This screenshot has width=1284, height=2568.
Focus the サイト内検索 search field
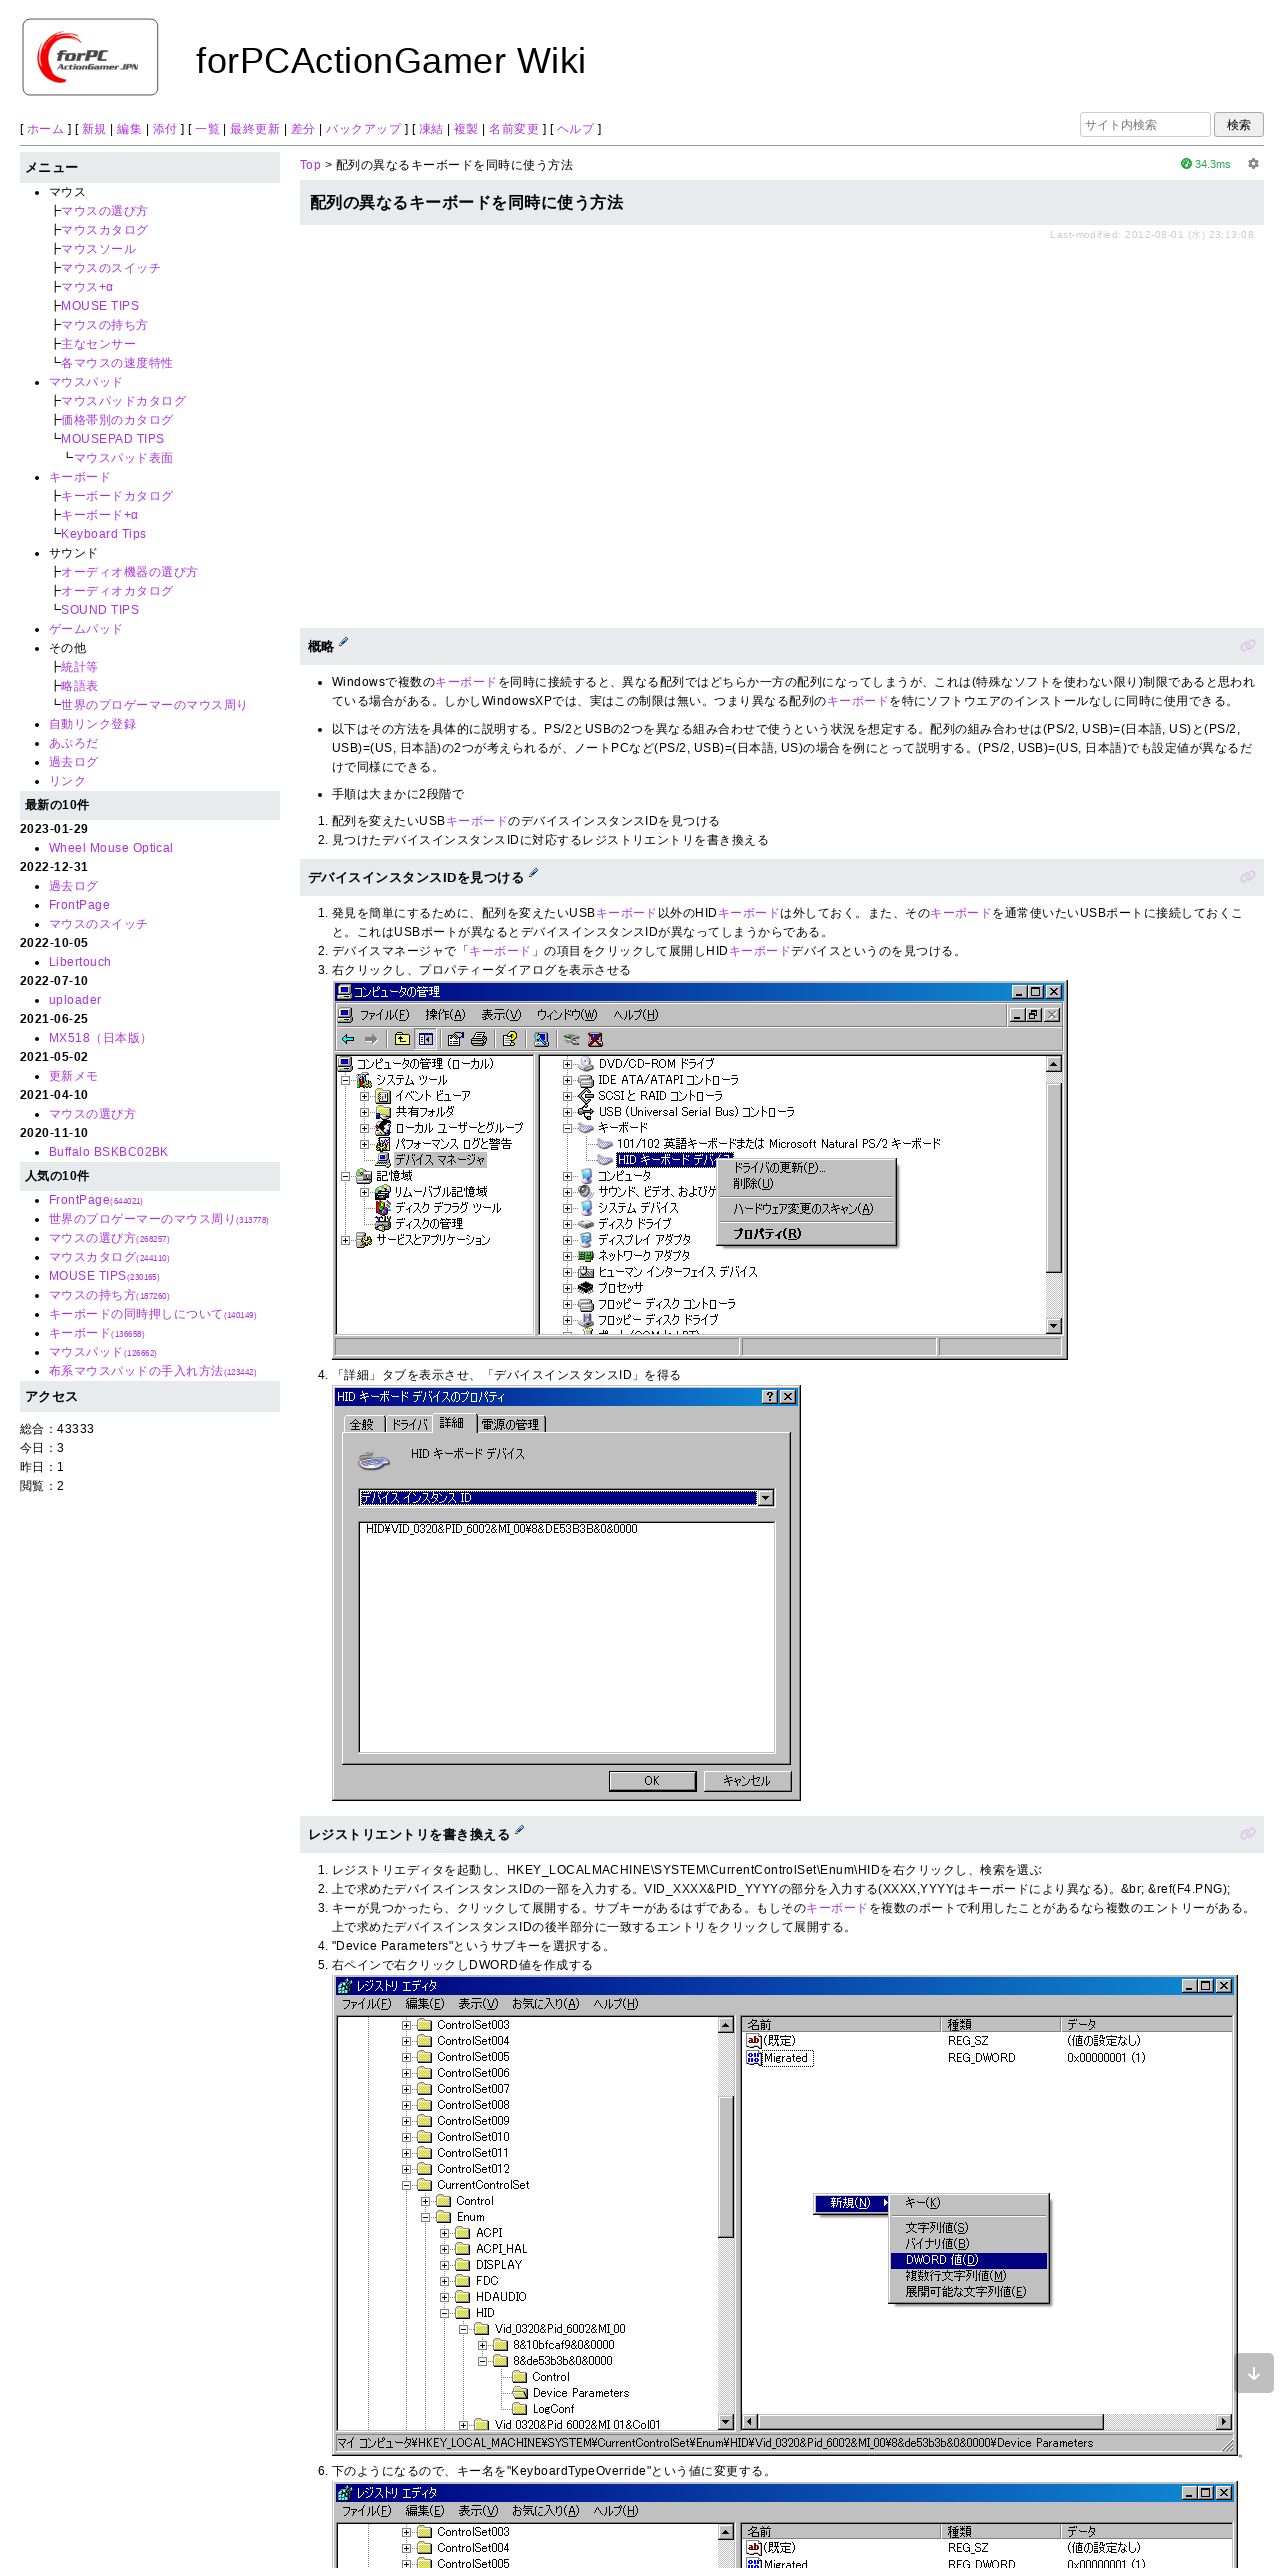(x=1144, y=125)
